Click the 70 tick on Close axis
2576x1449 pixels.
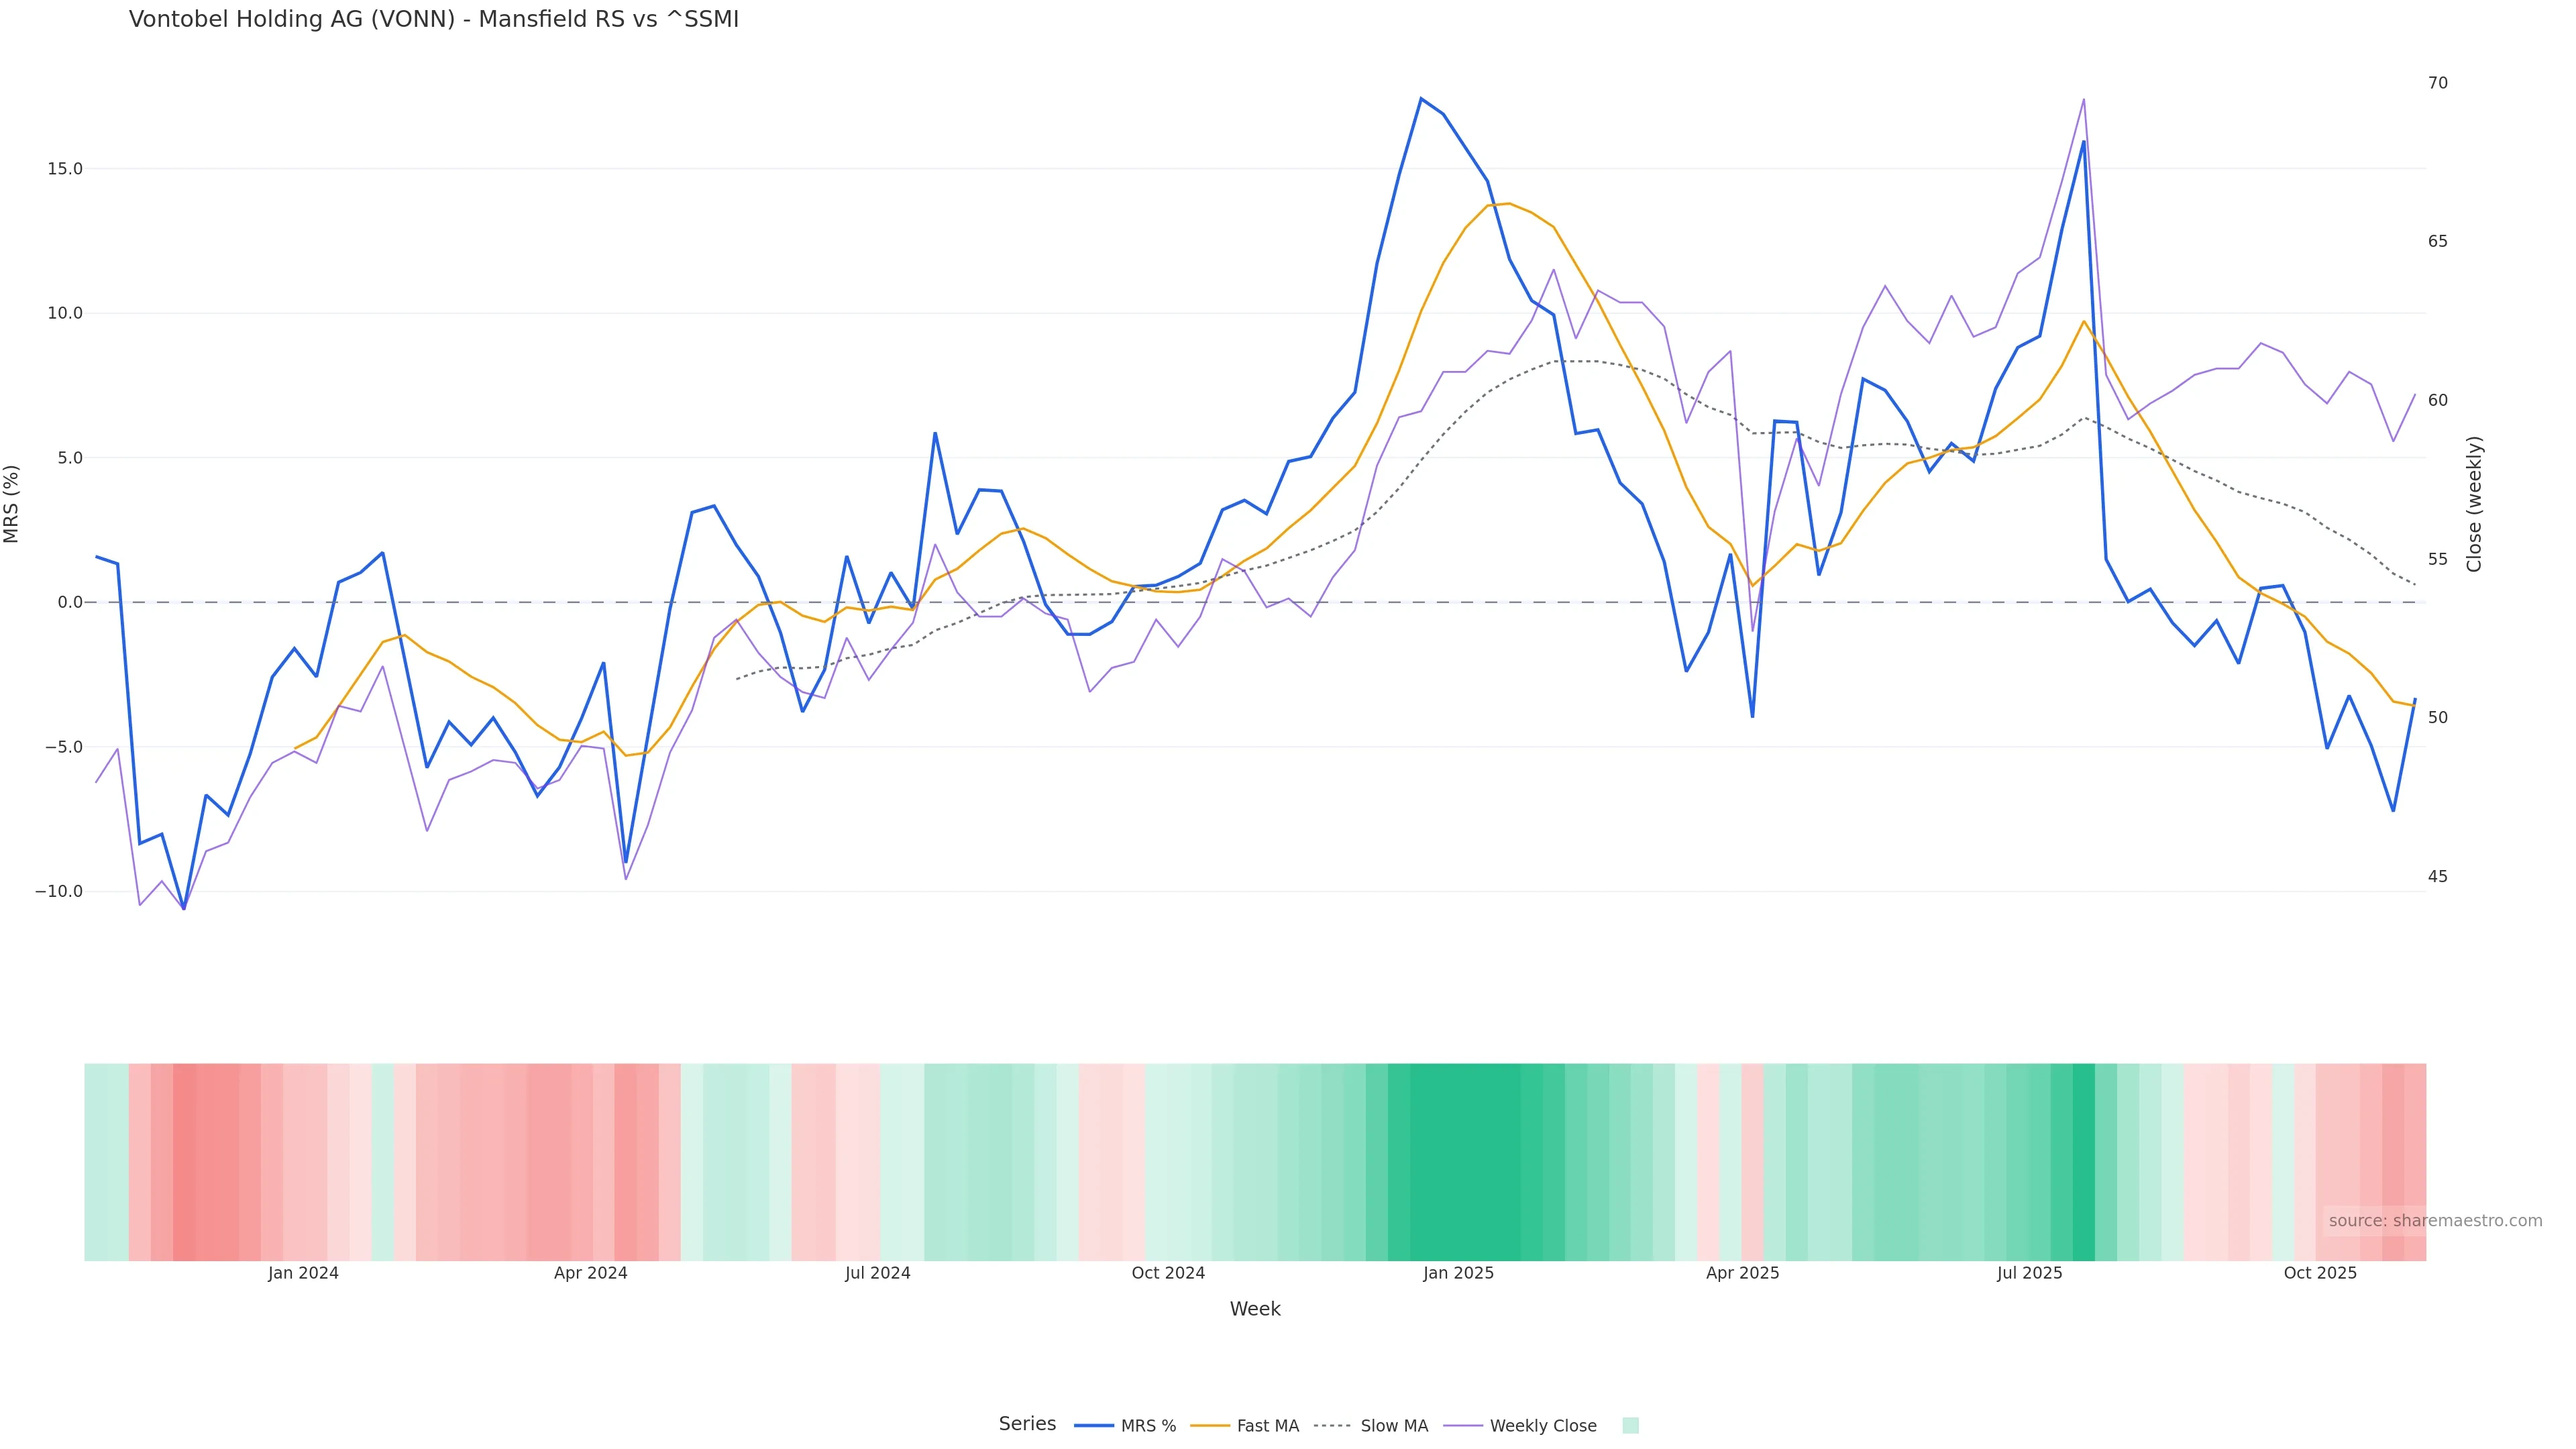[x=2438, y=83]
